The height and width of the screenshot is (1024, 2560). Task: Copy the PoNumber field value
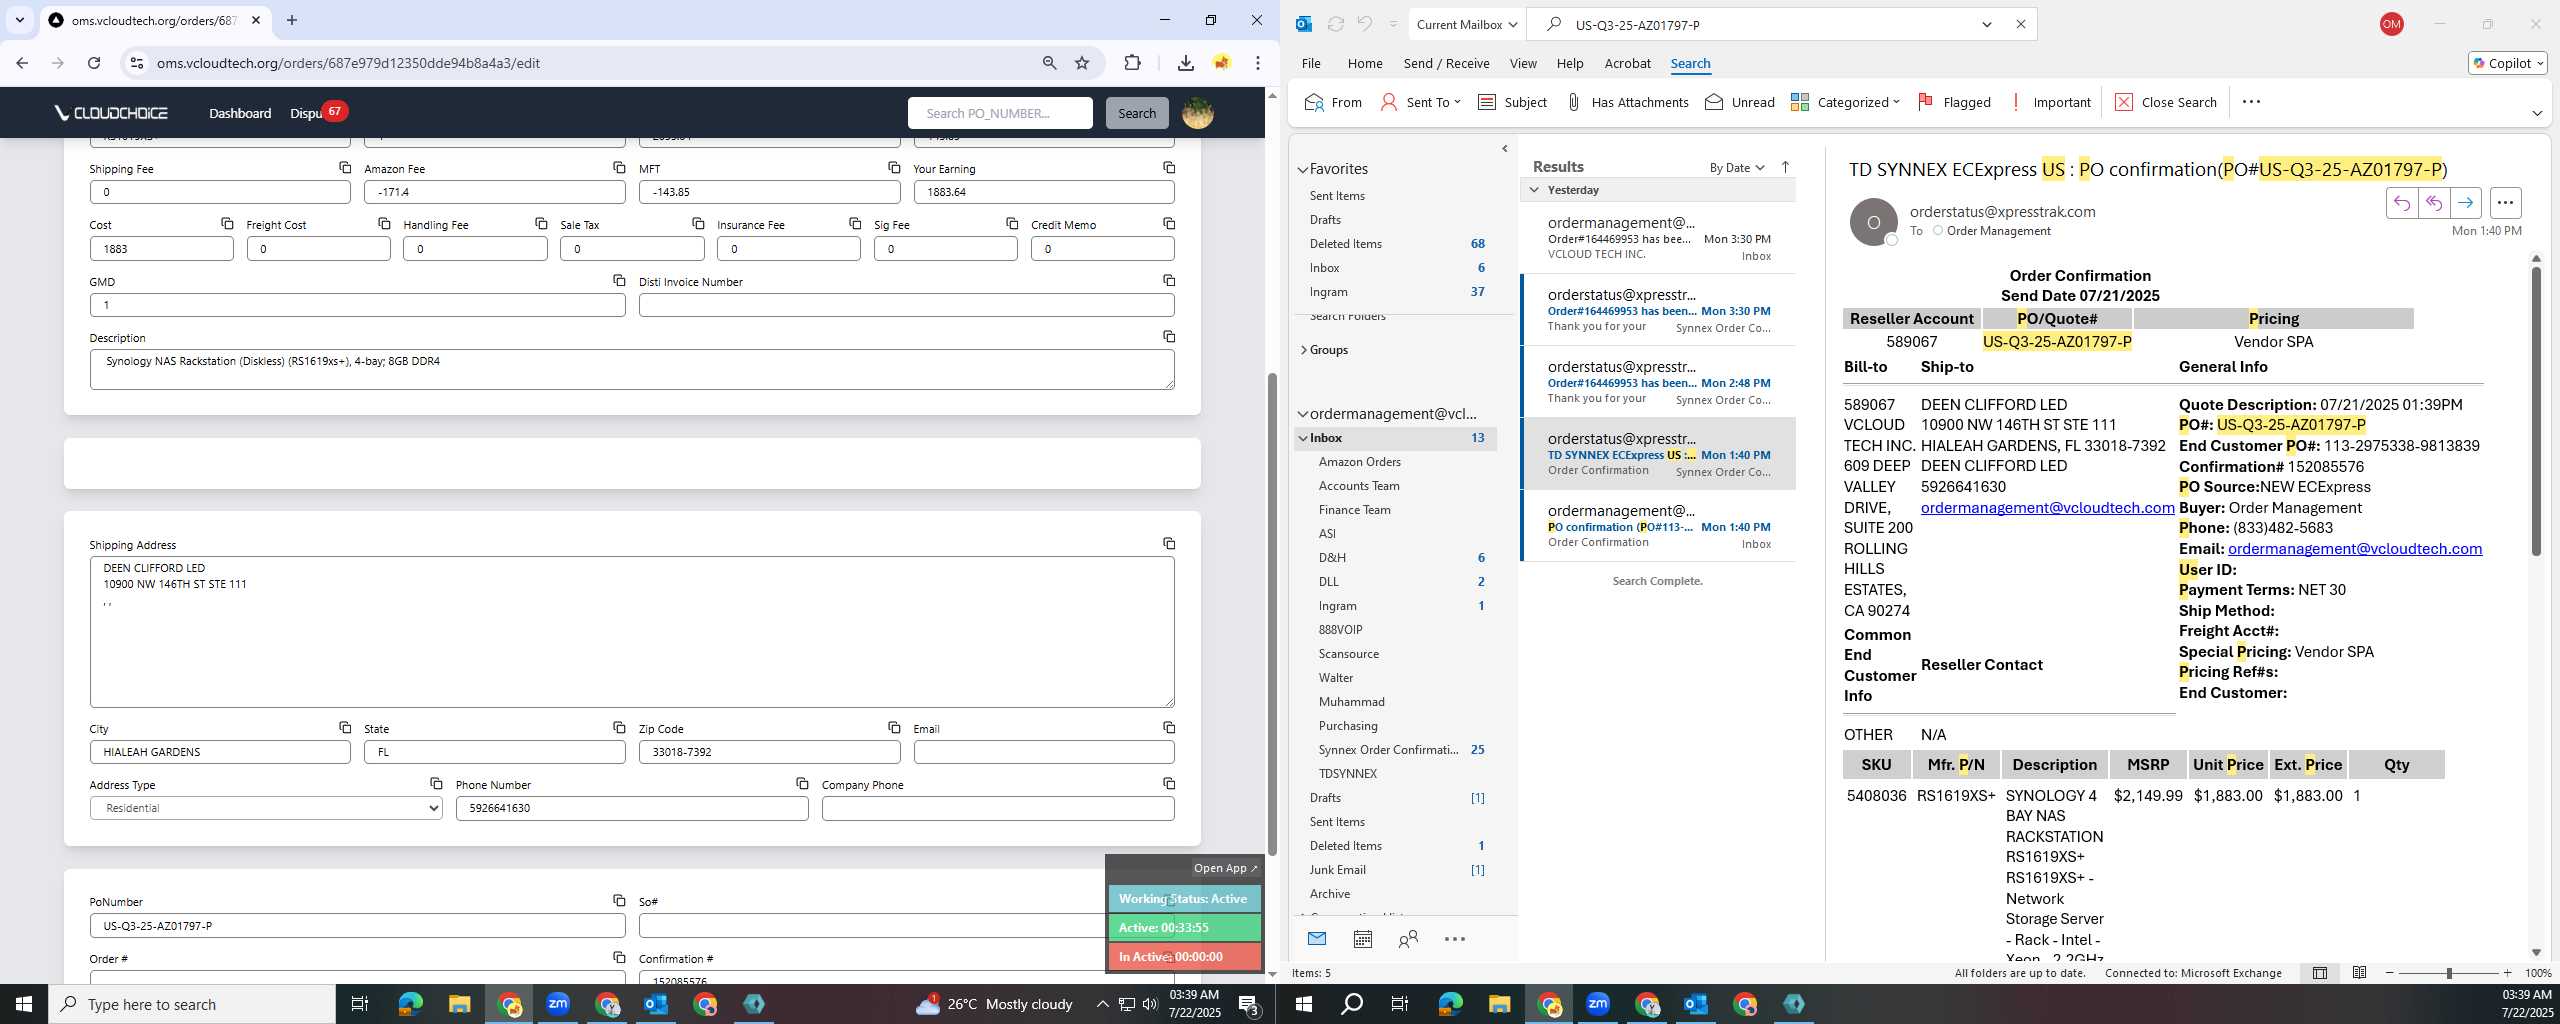coord(619,900)
